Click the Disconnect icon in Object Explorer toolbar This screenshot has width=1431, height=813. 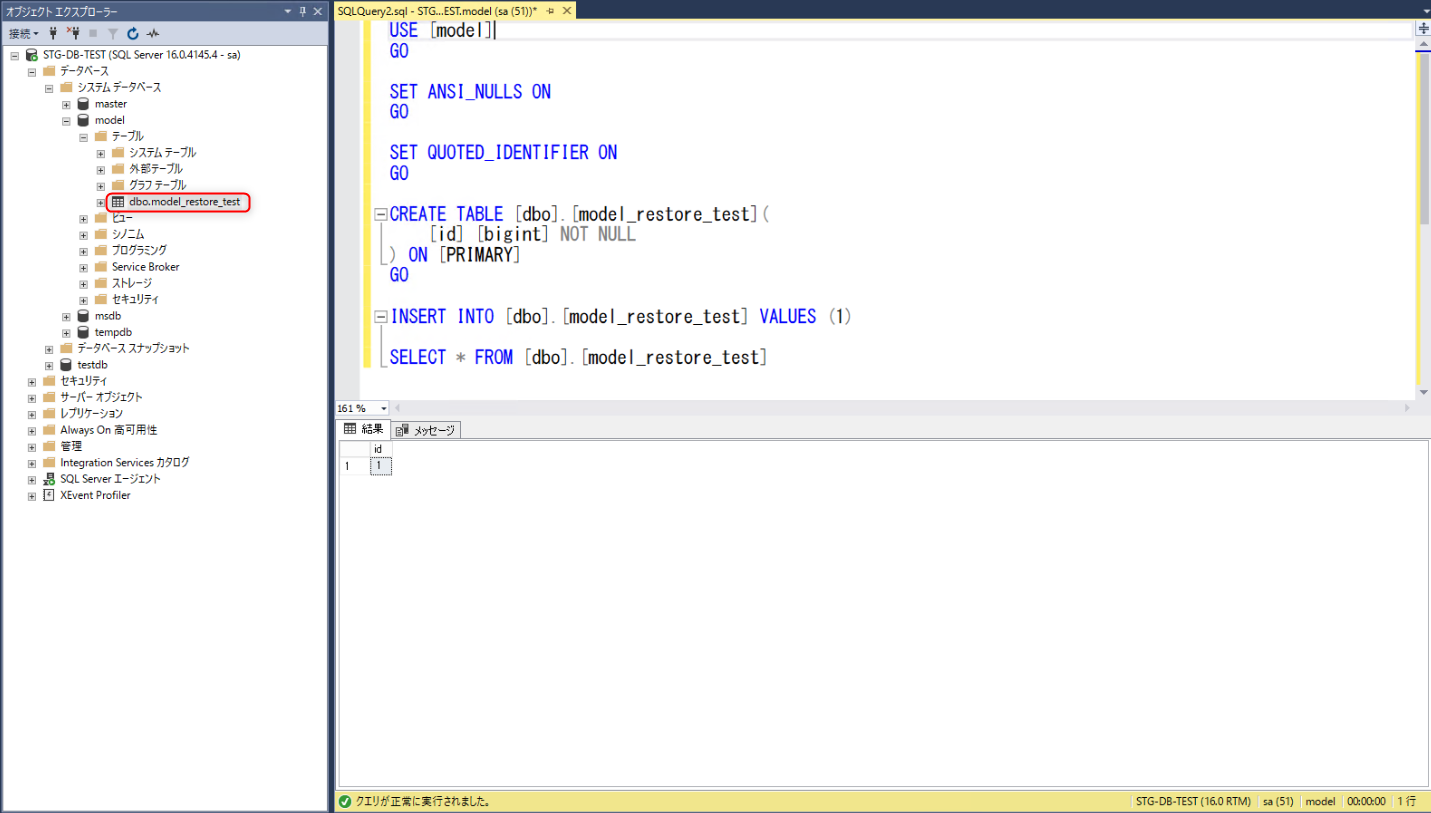(74, 33)
